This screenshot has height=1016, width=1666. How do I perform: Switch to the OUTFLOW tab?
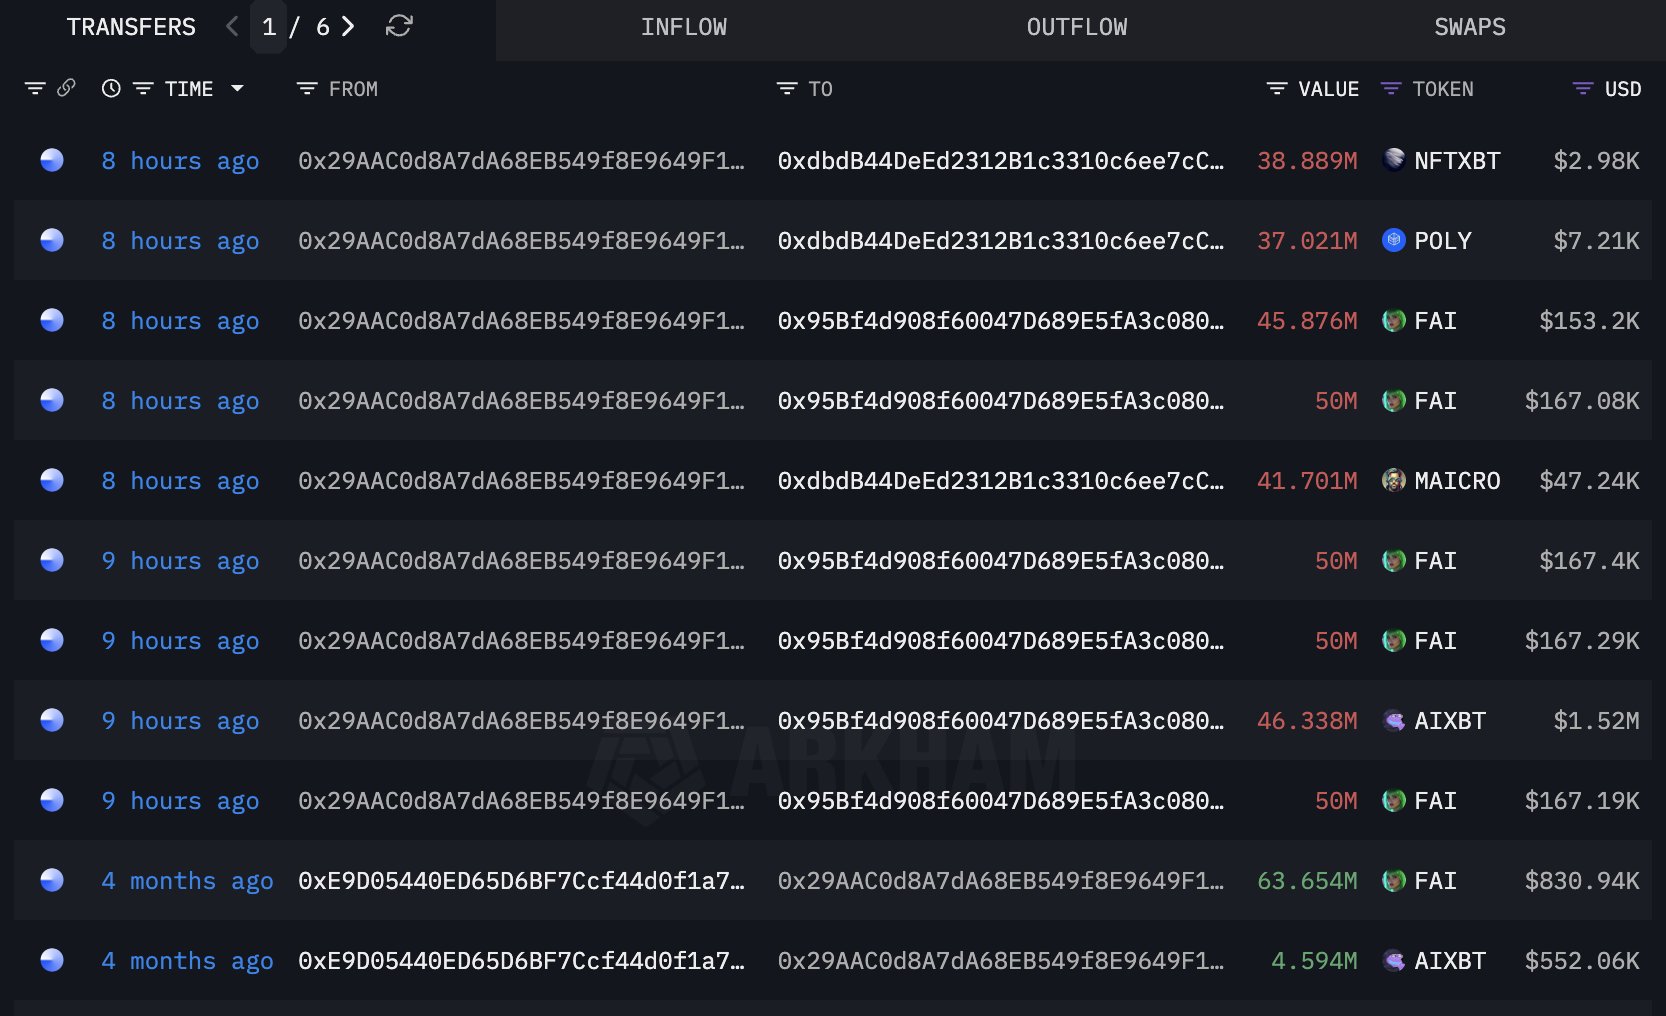pyautogui.click(x=1077, y=28)
